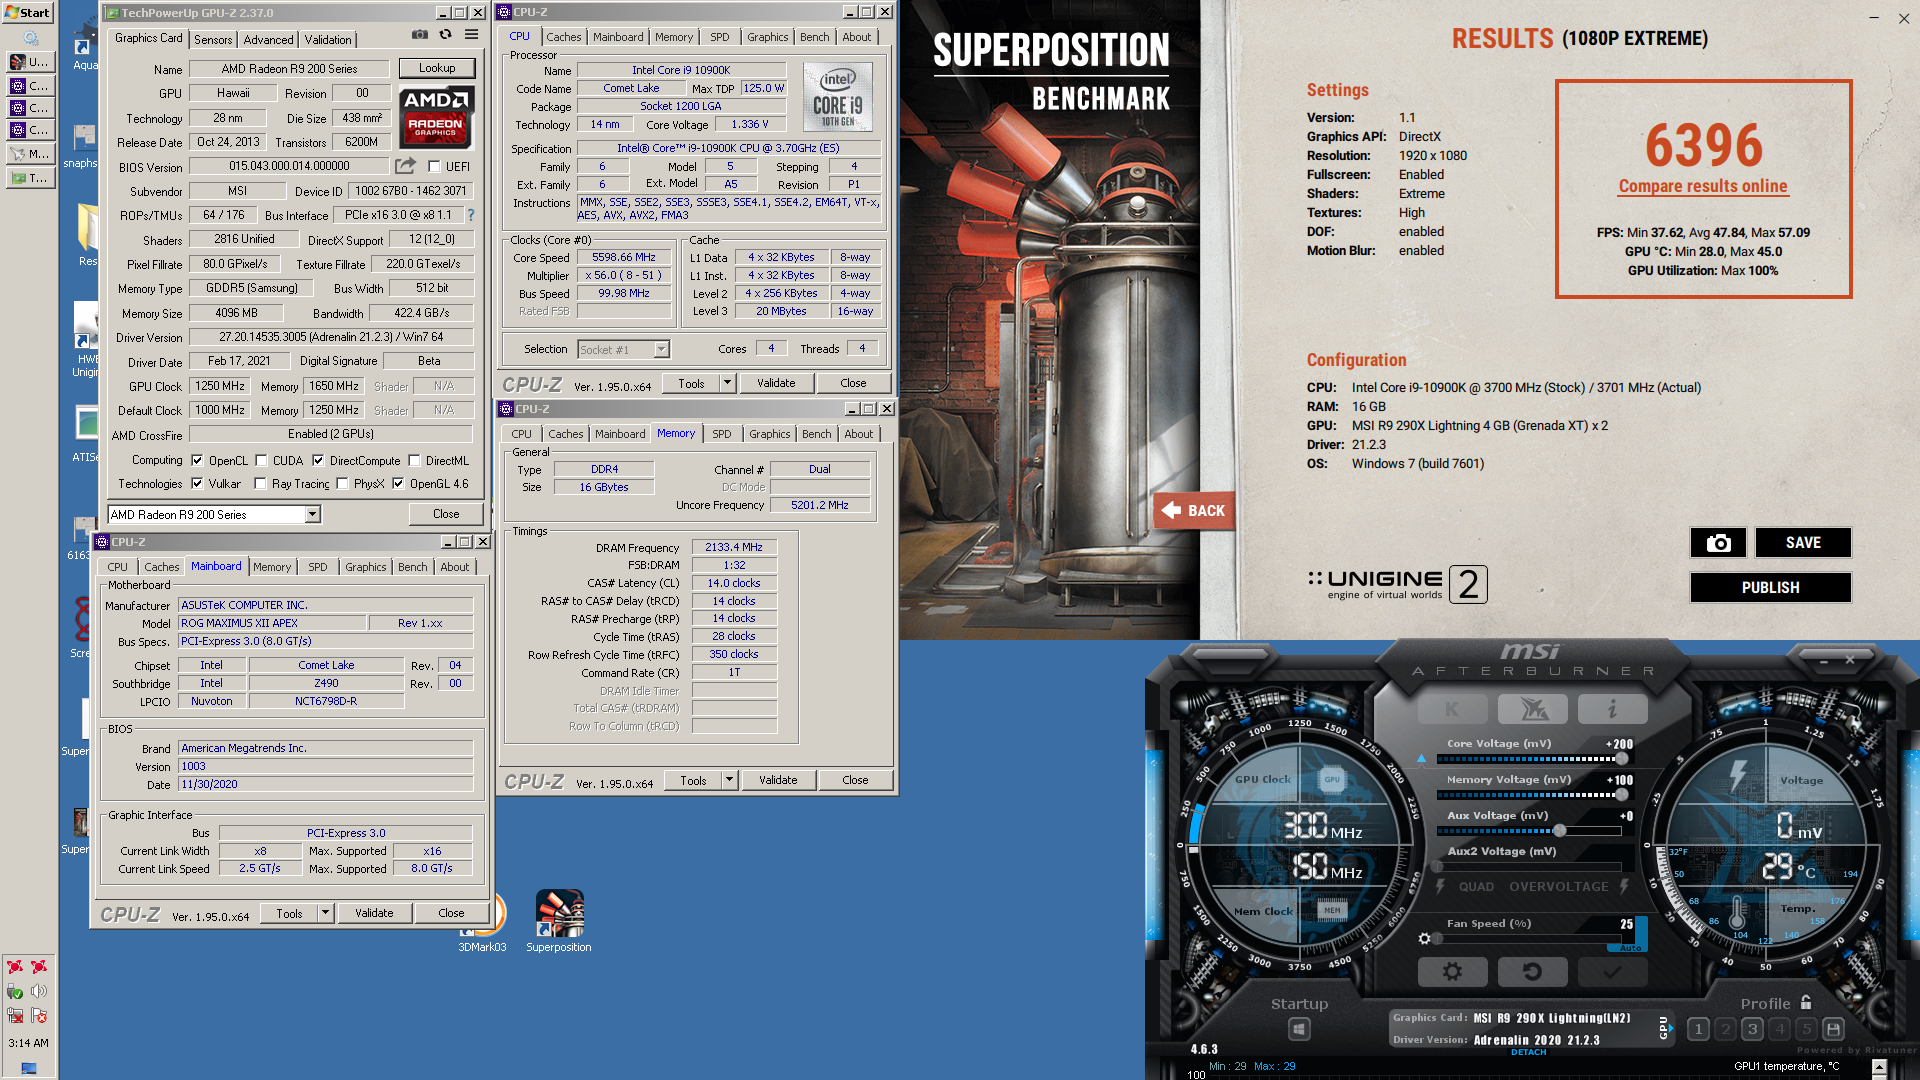Select Afterburner profile slot 3

[1752, 1029]
